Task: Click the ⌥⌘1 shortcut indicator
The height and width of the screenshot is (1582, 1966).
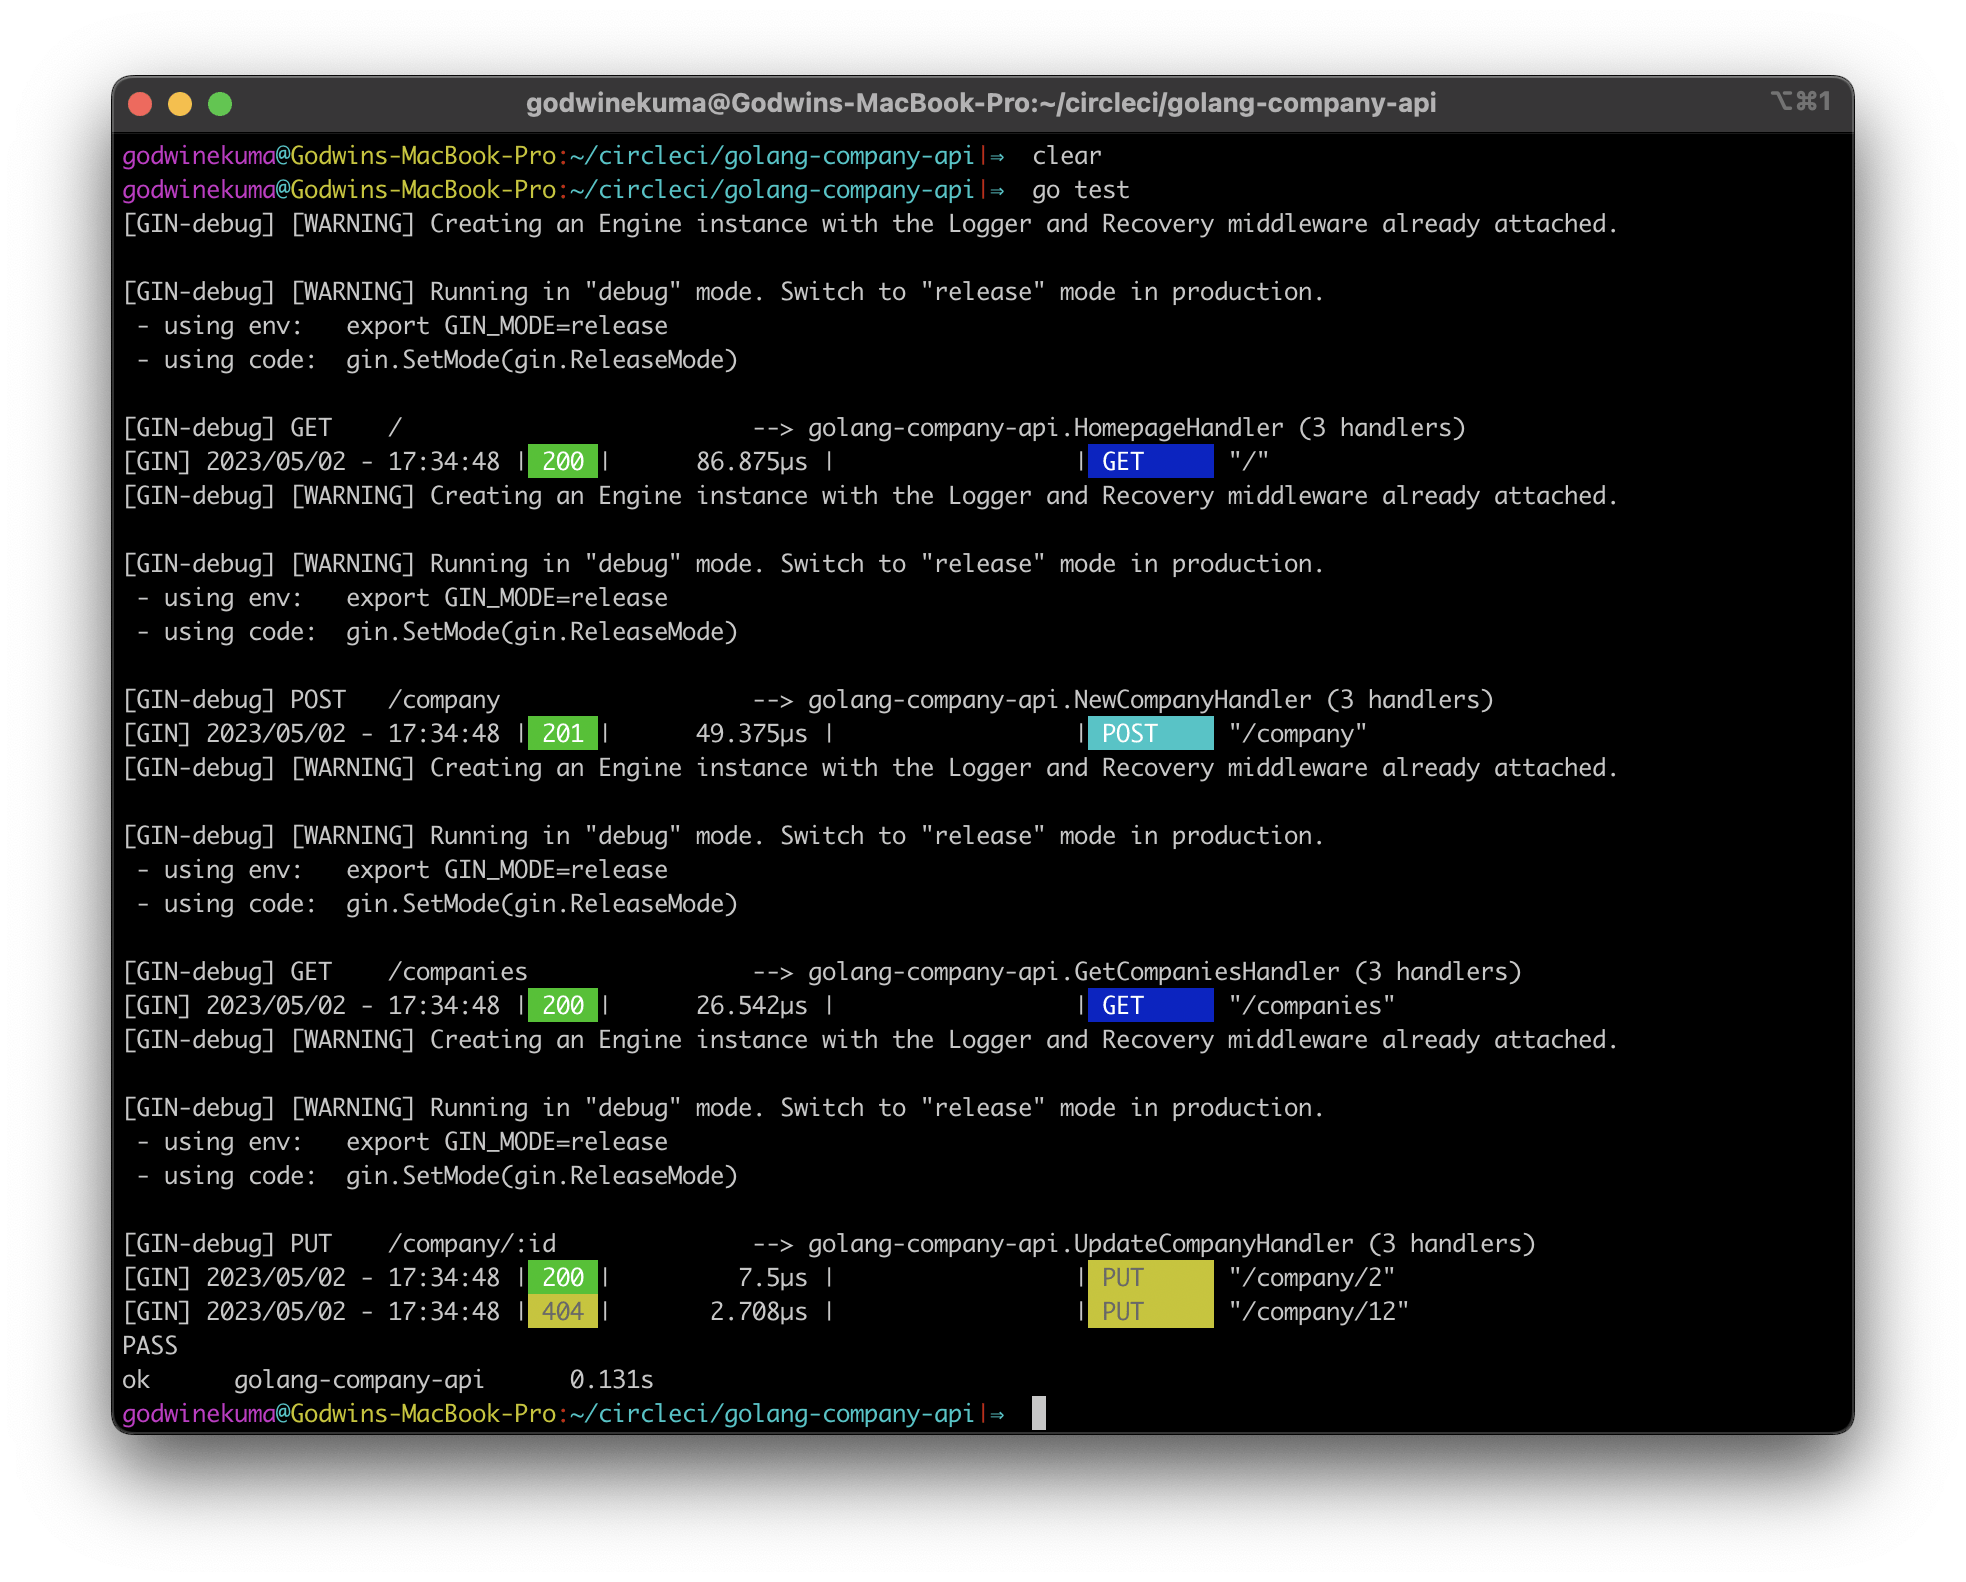Action: [x=1800, y=101]
